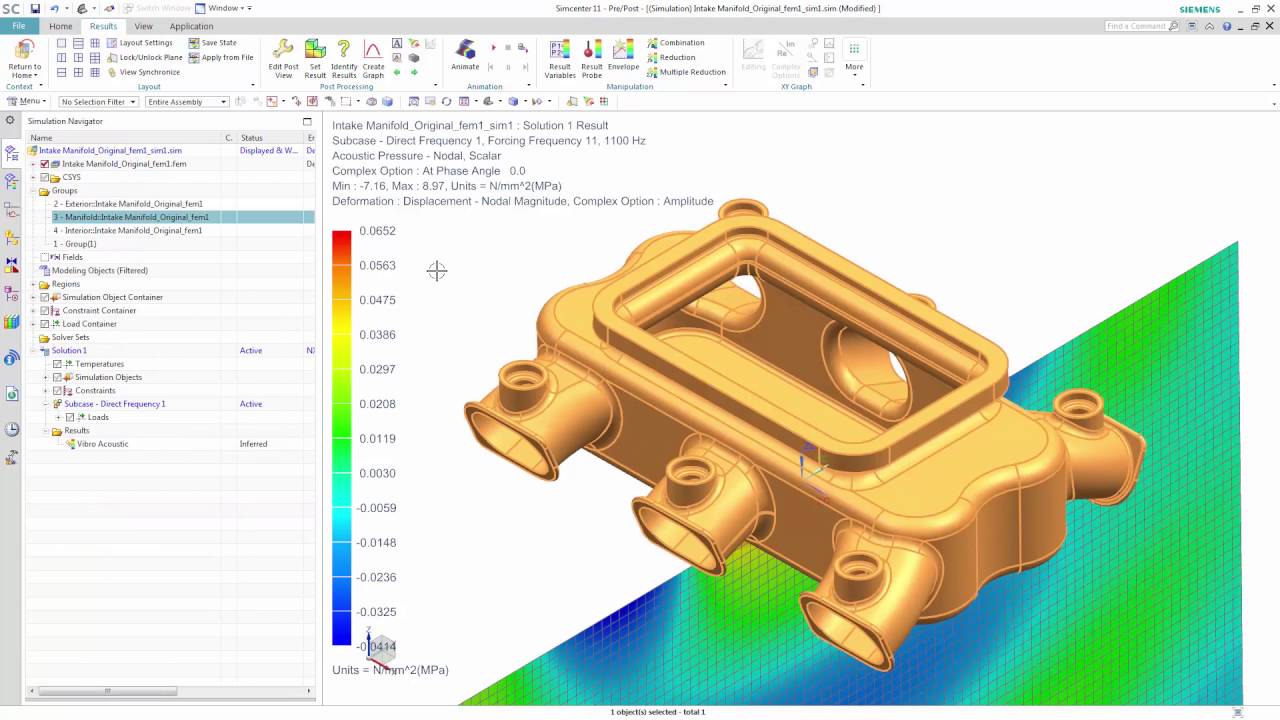Viewport: 1280px width, 720px height.
Task: Click the View Synchronize icon
Action: point(113,72)
